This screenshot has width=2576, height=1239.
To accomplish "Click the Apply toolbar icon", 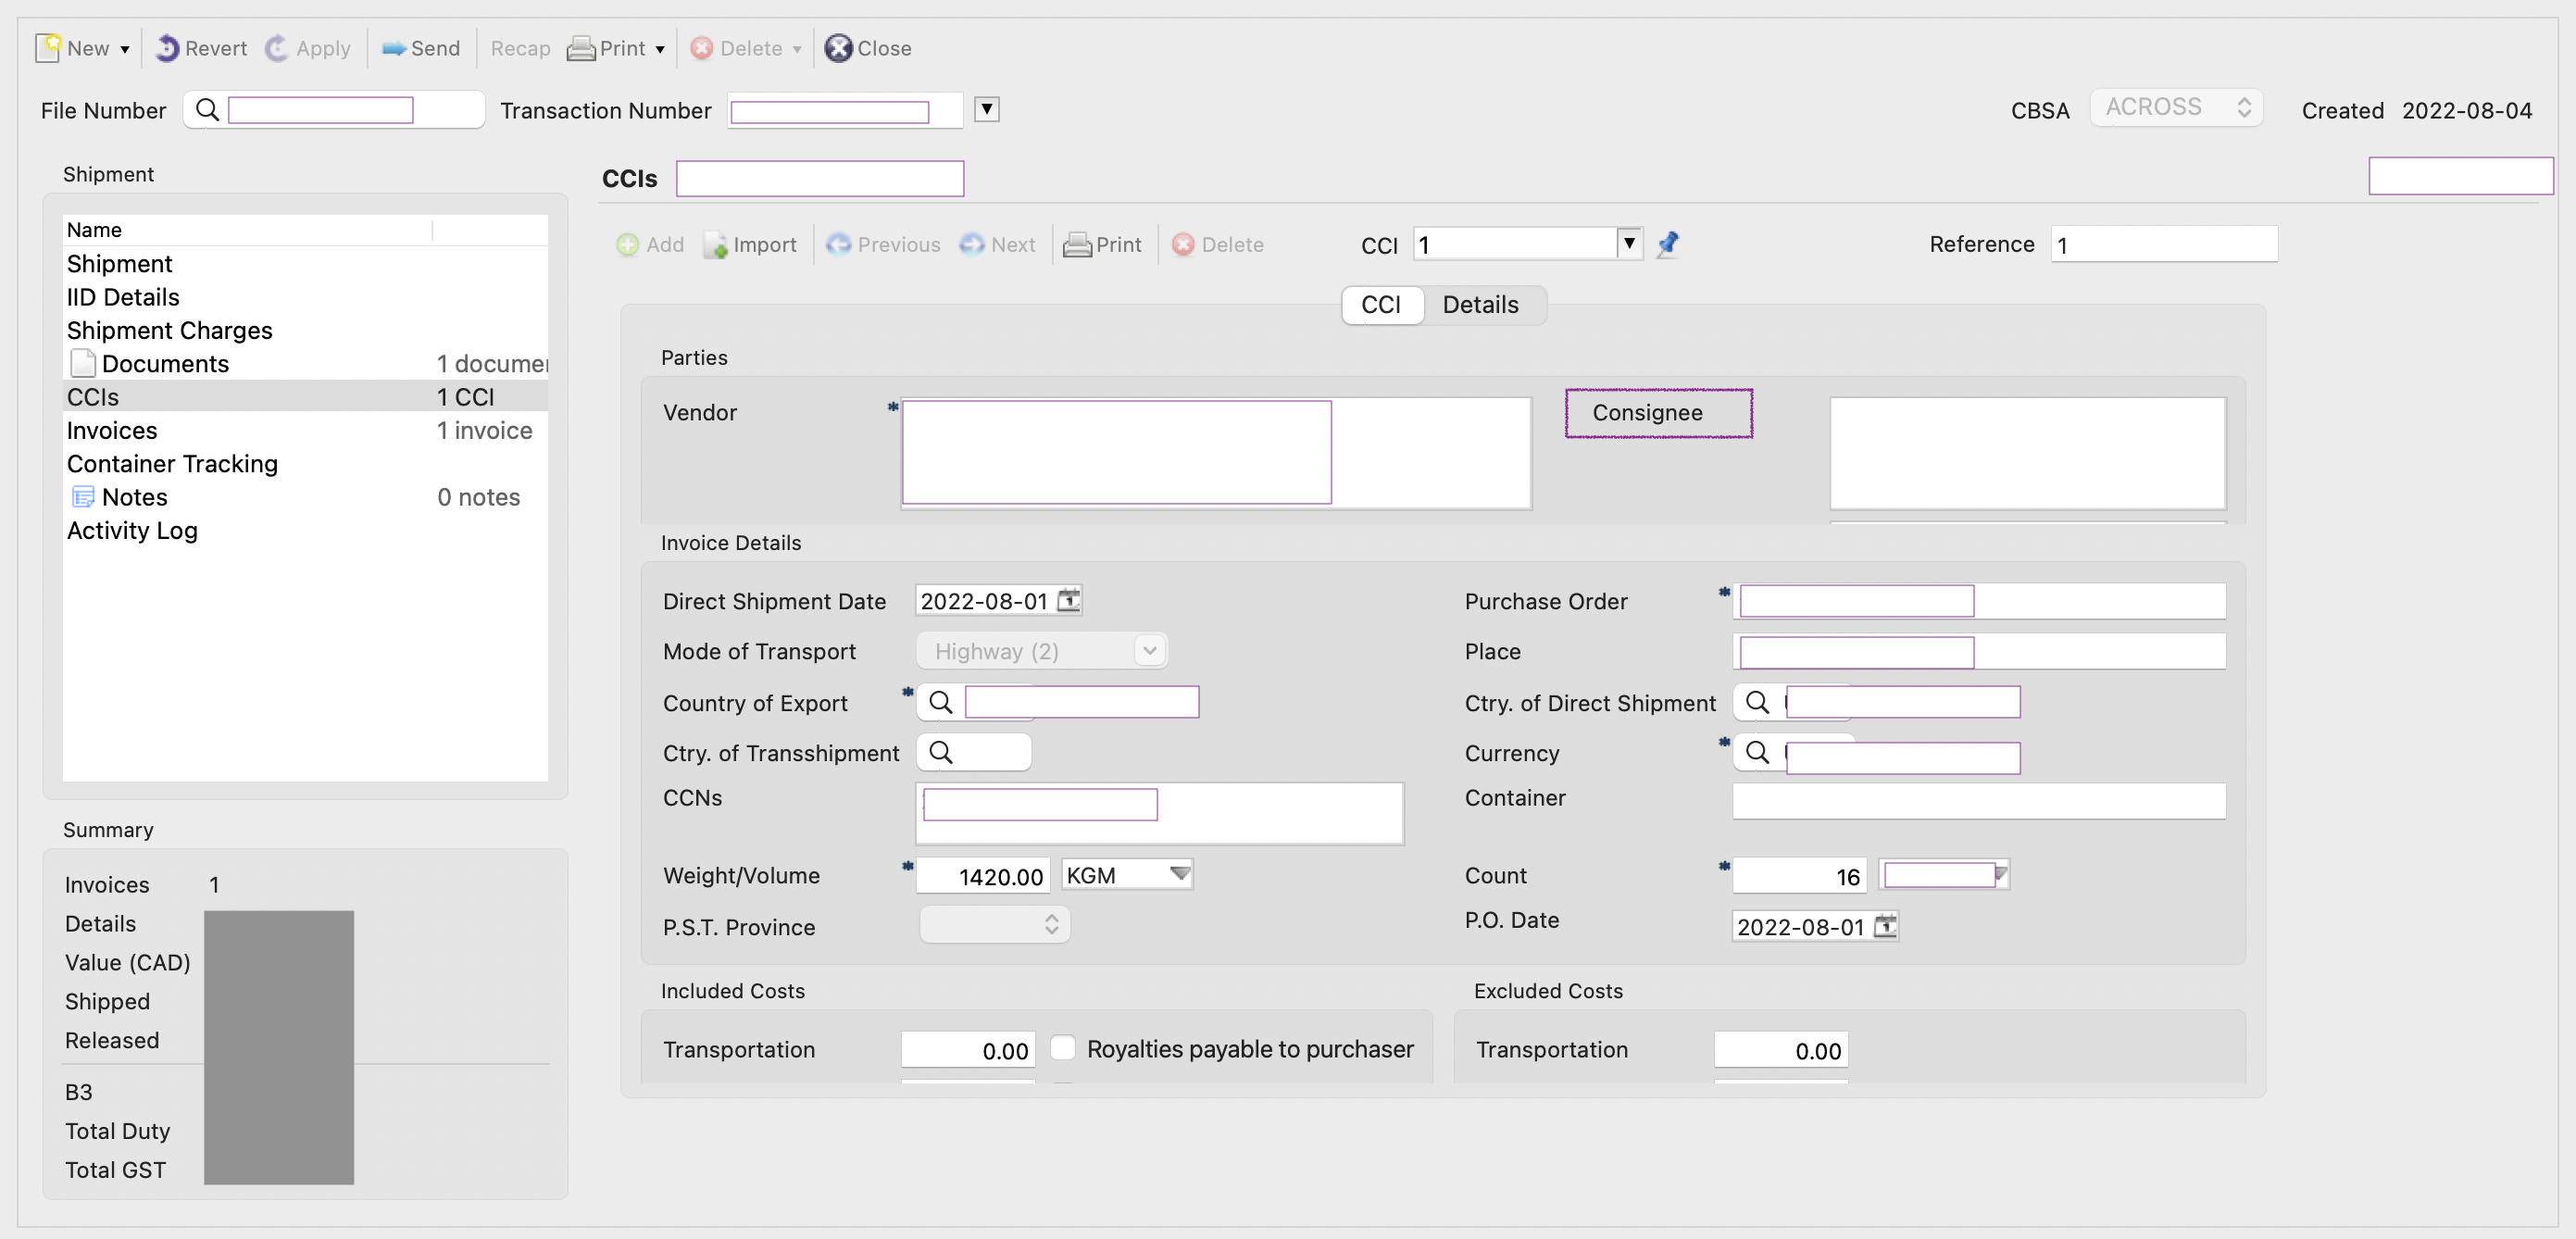I will coord(277,48).
